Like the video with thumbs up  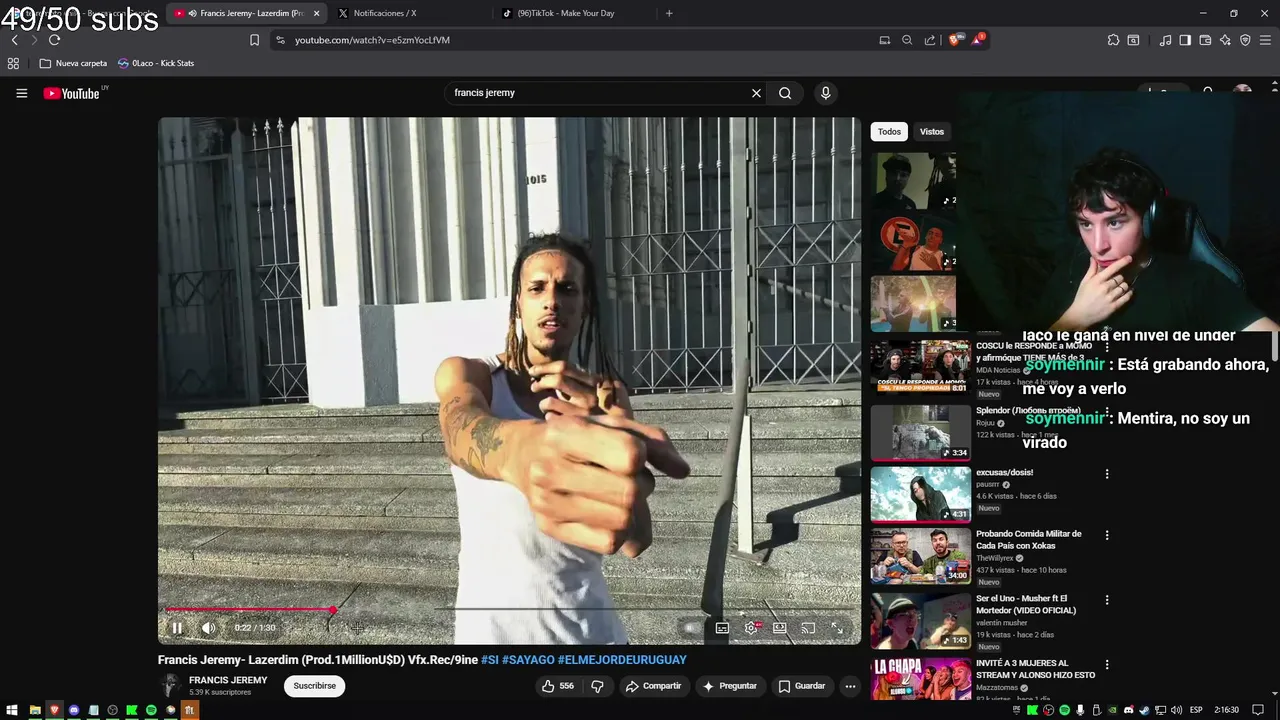(558, 686)
